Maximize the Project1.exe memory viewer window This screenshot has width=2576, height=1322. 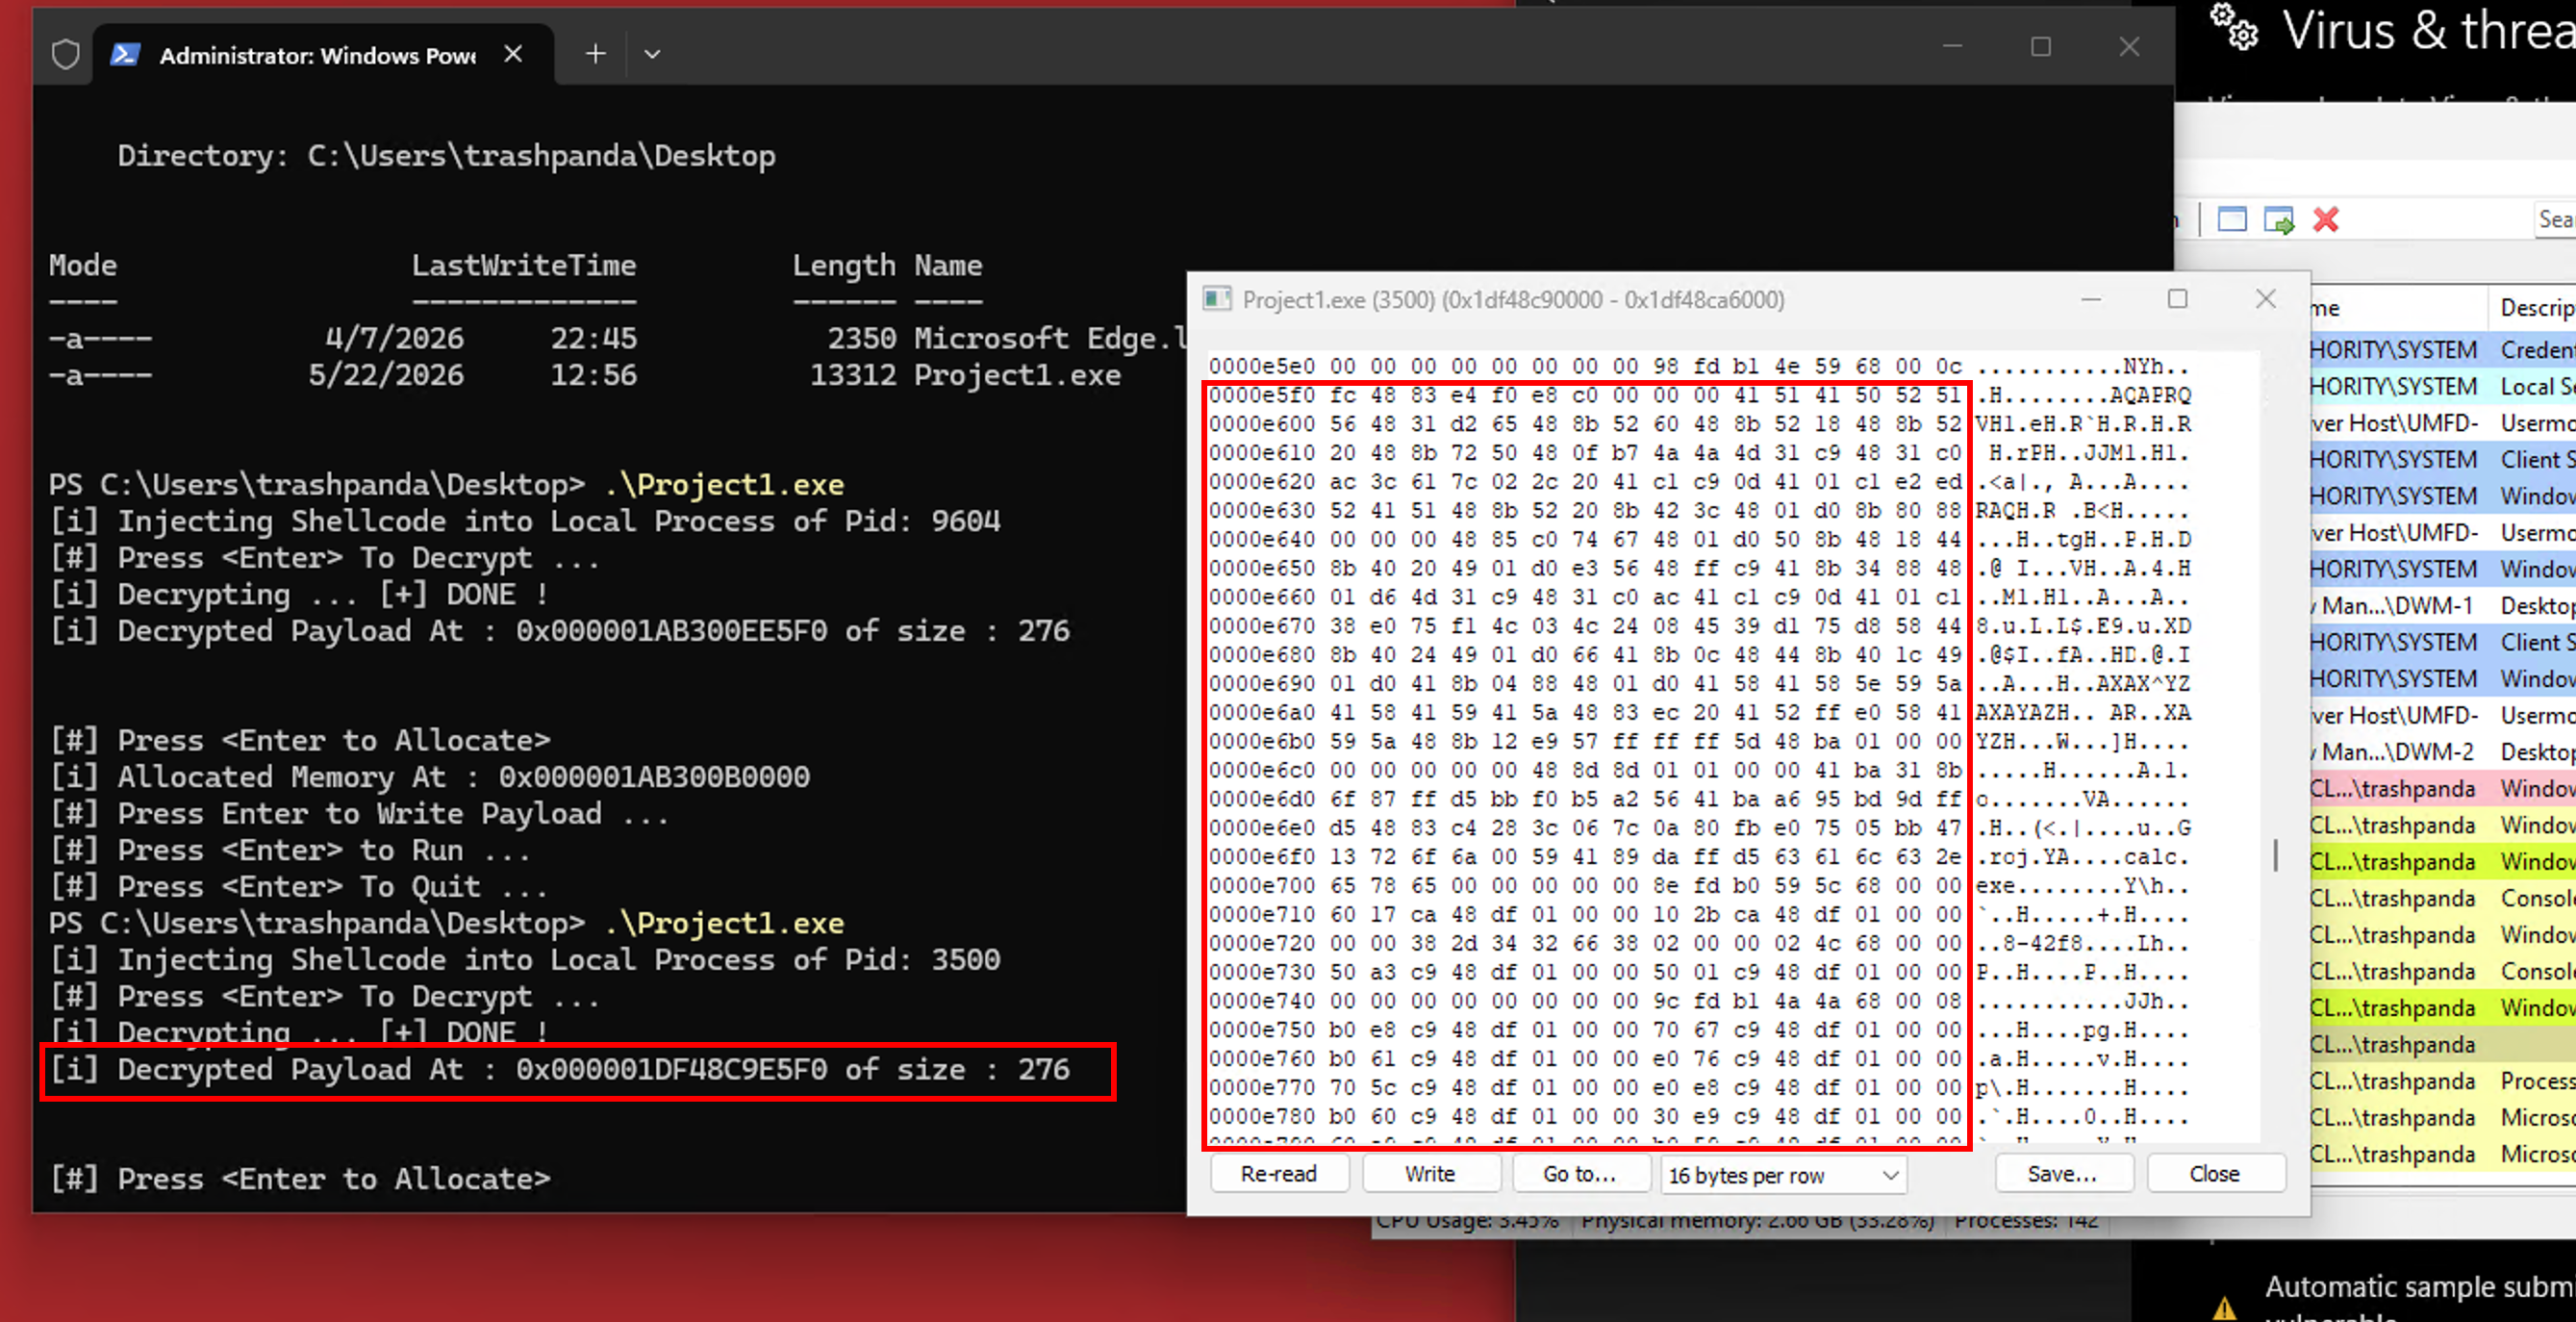click(x=2177, y=299)
